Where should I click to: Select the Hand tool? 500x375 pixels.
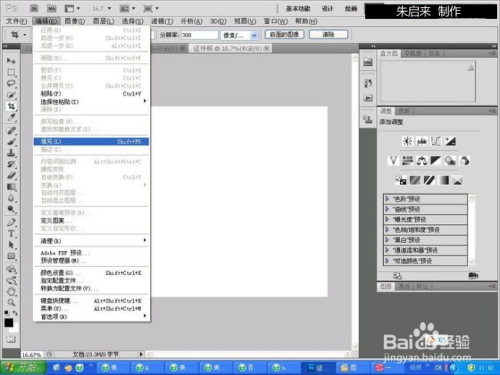click(x=11, y=292)
